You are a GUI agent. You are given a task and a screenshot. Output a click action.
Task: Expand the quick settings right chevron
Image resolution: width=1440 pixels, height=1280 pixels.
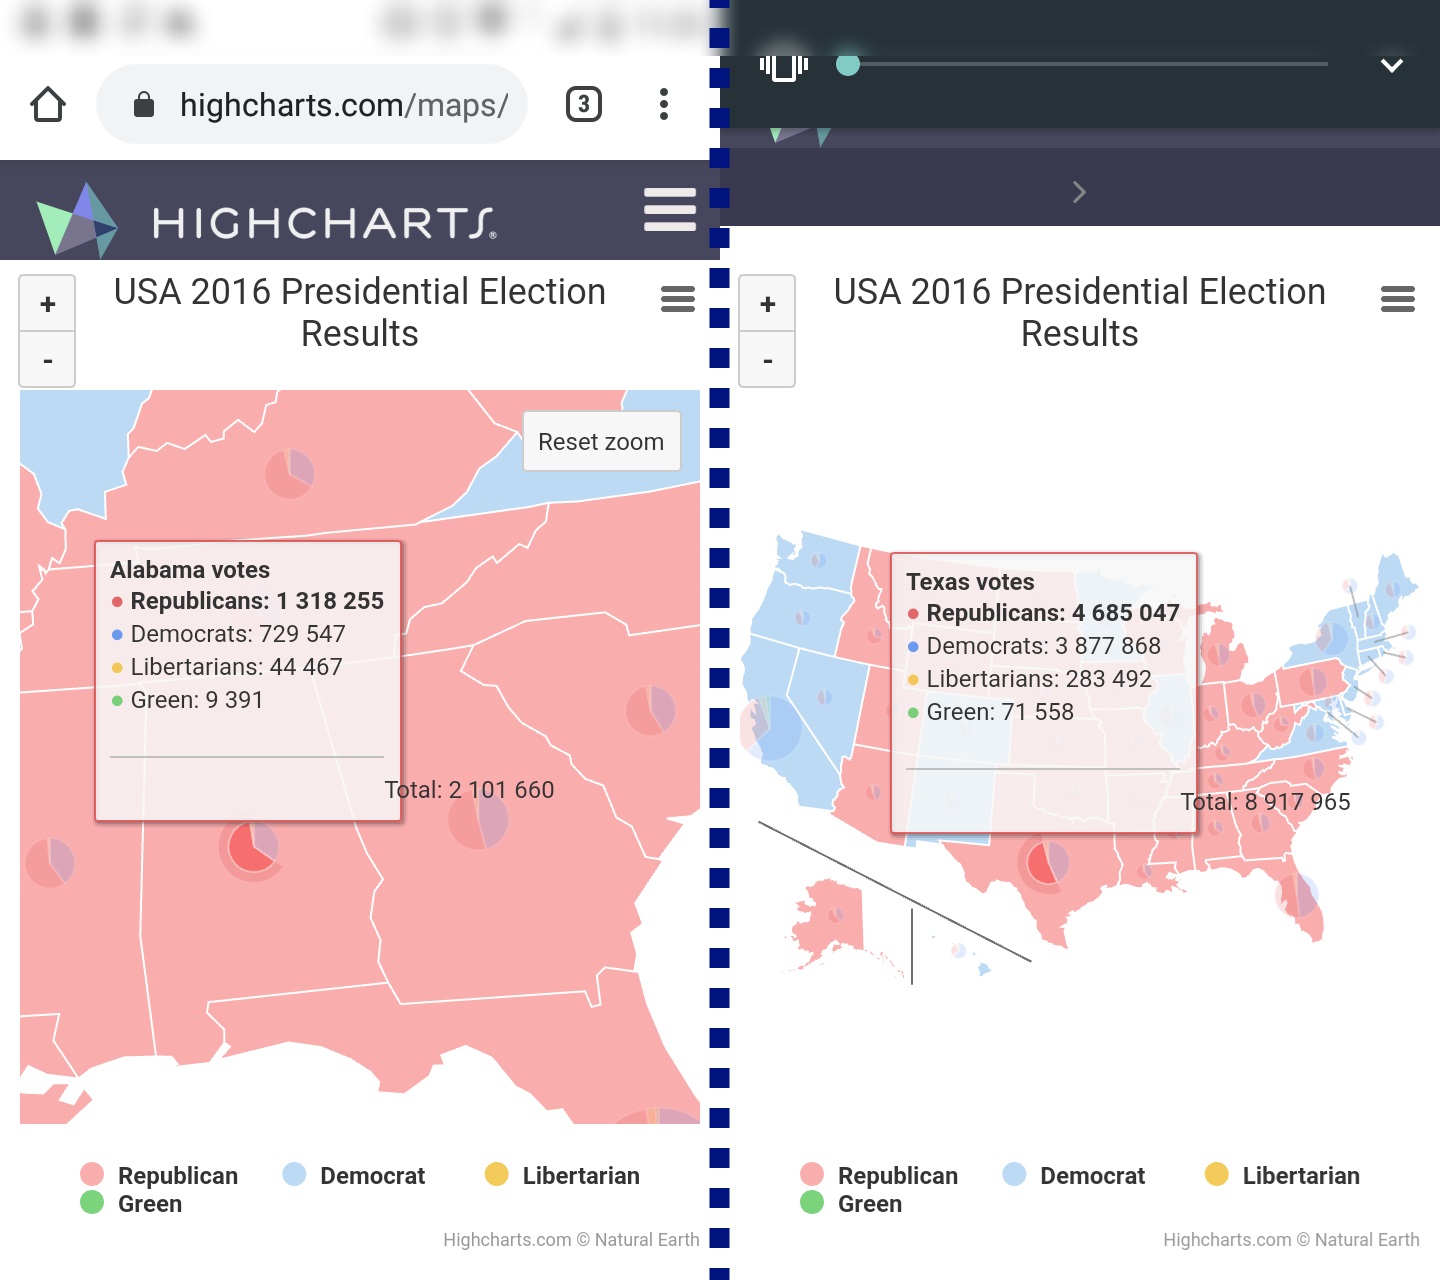pos(1079,192)
